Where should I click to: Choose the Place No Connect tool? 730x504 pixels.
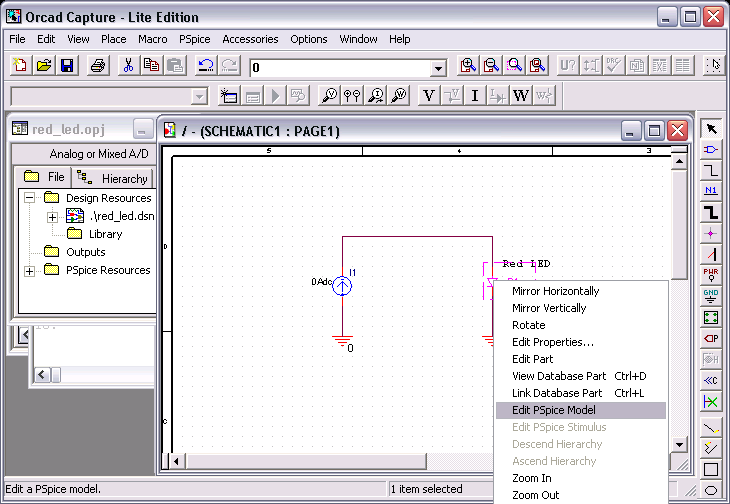711,401
